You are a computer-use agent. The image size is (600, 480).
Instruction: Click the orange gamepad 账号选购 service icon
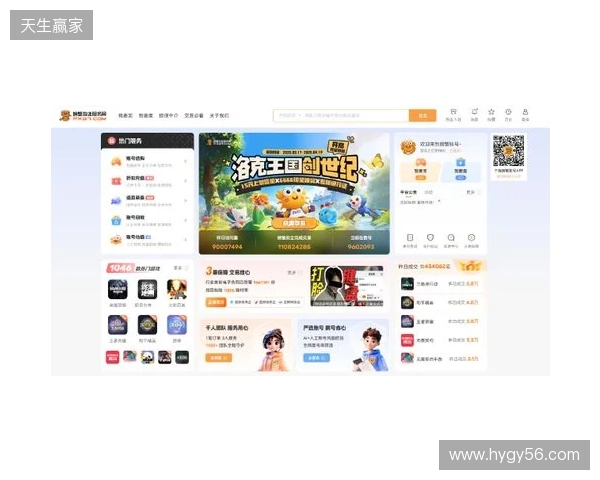click(116, 162)
